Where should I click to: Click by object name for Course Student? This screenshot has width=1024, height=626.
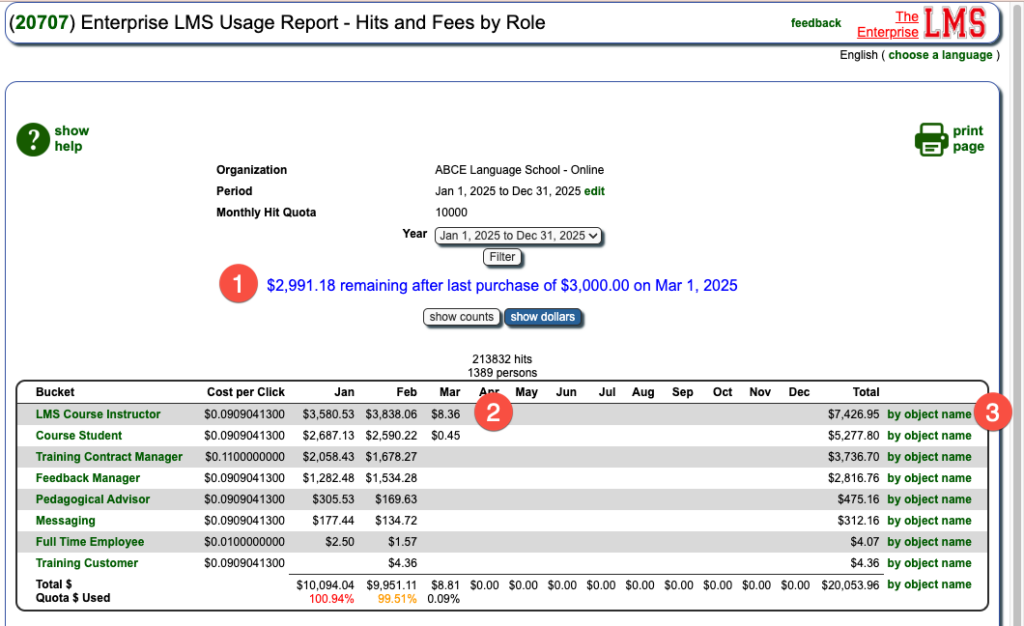929,435
